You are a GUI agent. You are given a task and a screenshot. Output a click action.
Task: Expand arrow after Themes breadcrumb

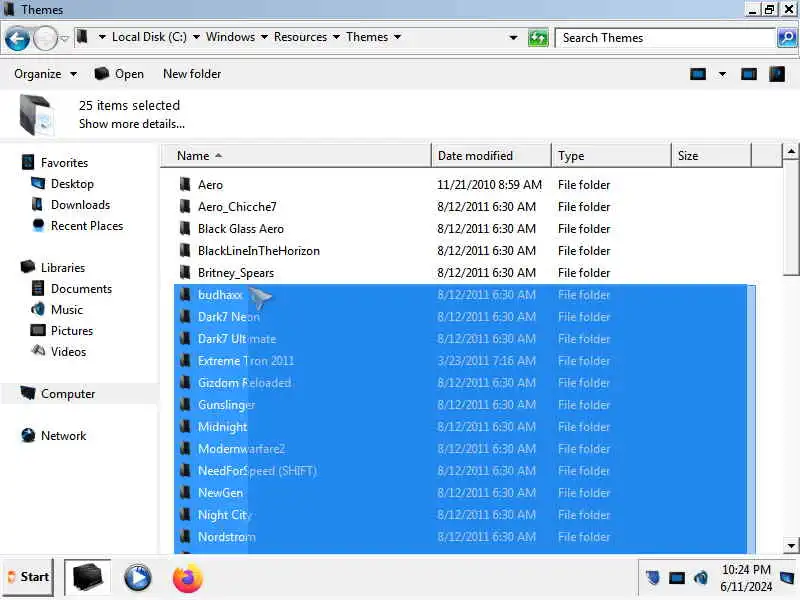click(397, 37)
